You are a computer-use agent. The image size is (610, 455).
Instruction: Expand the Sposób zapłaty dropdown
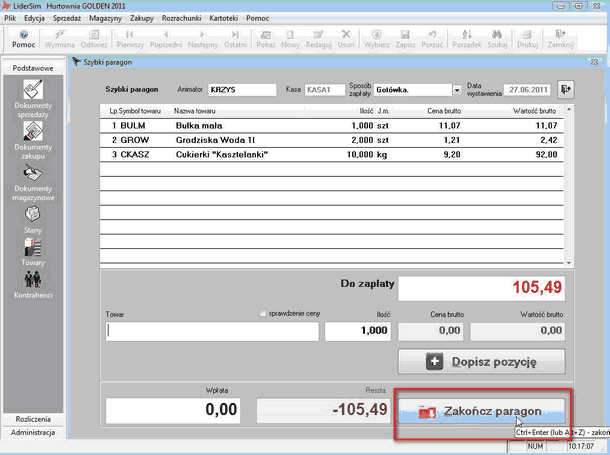(457, 90)
